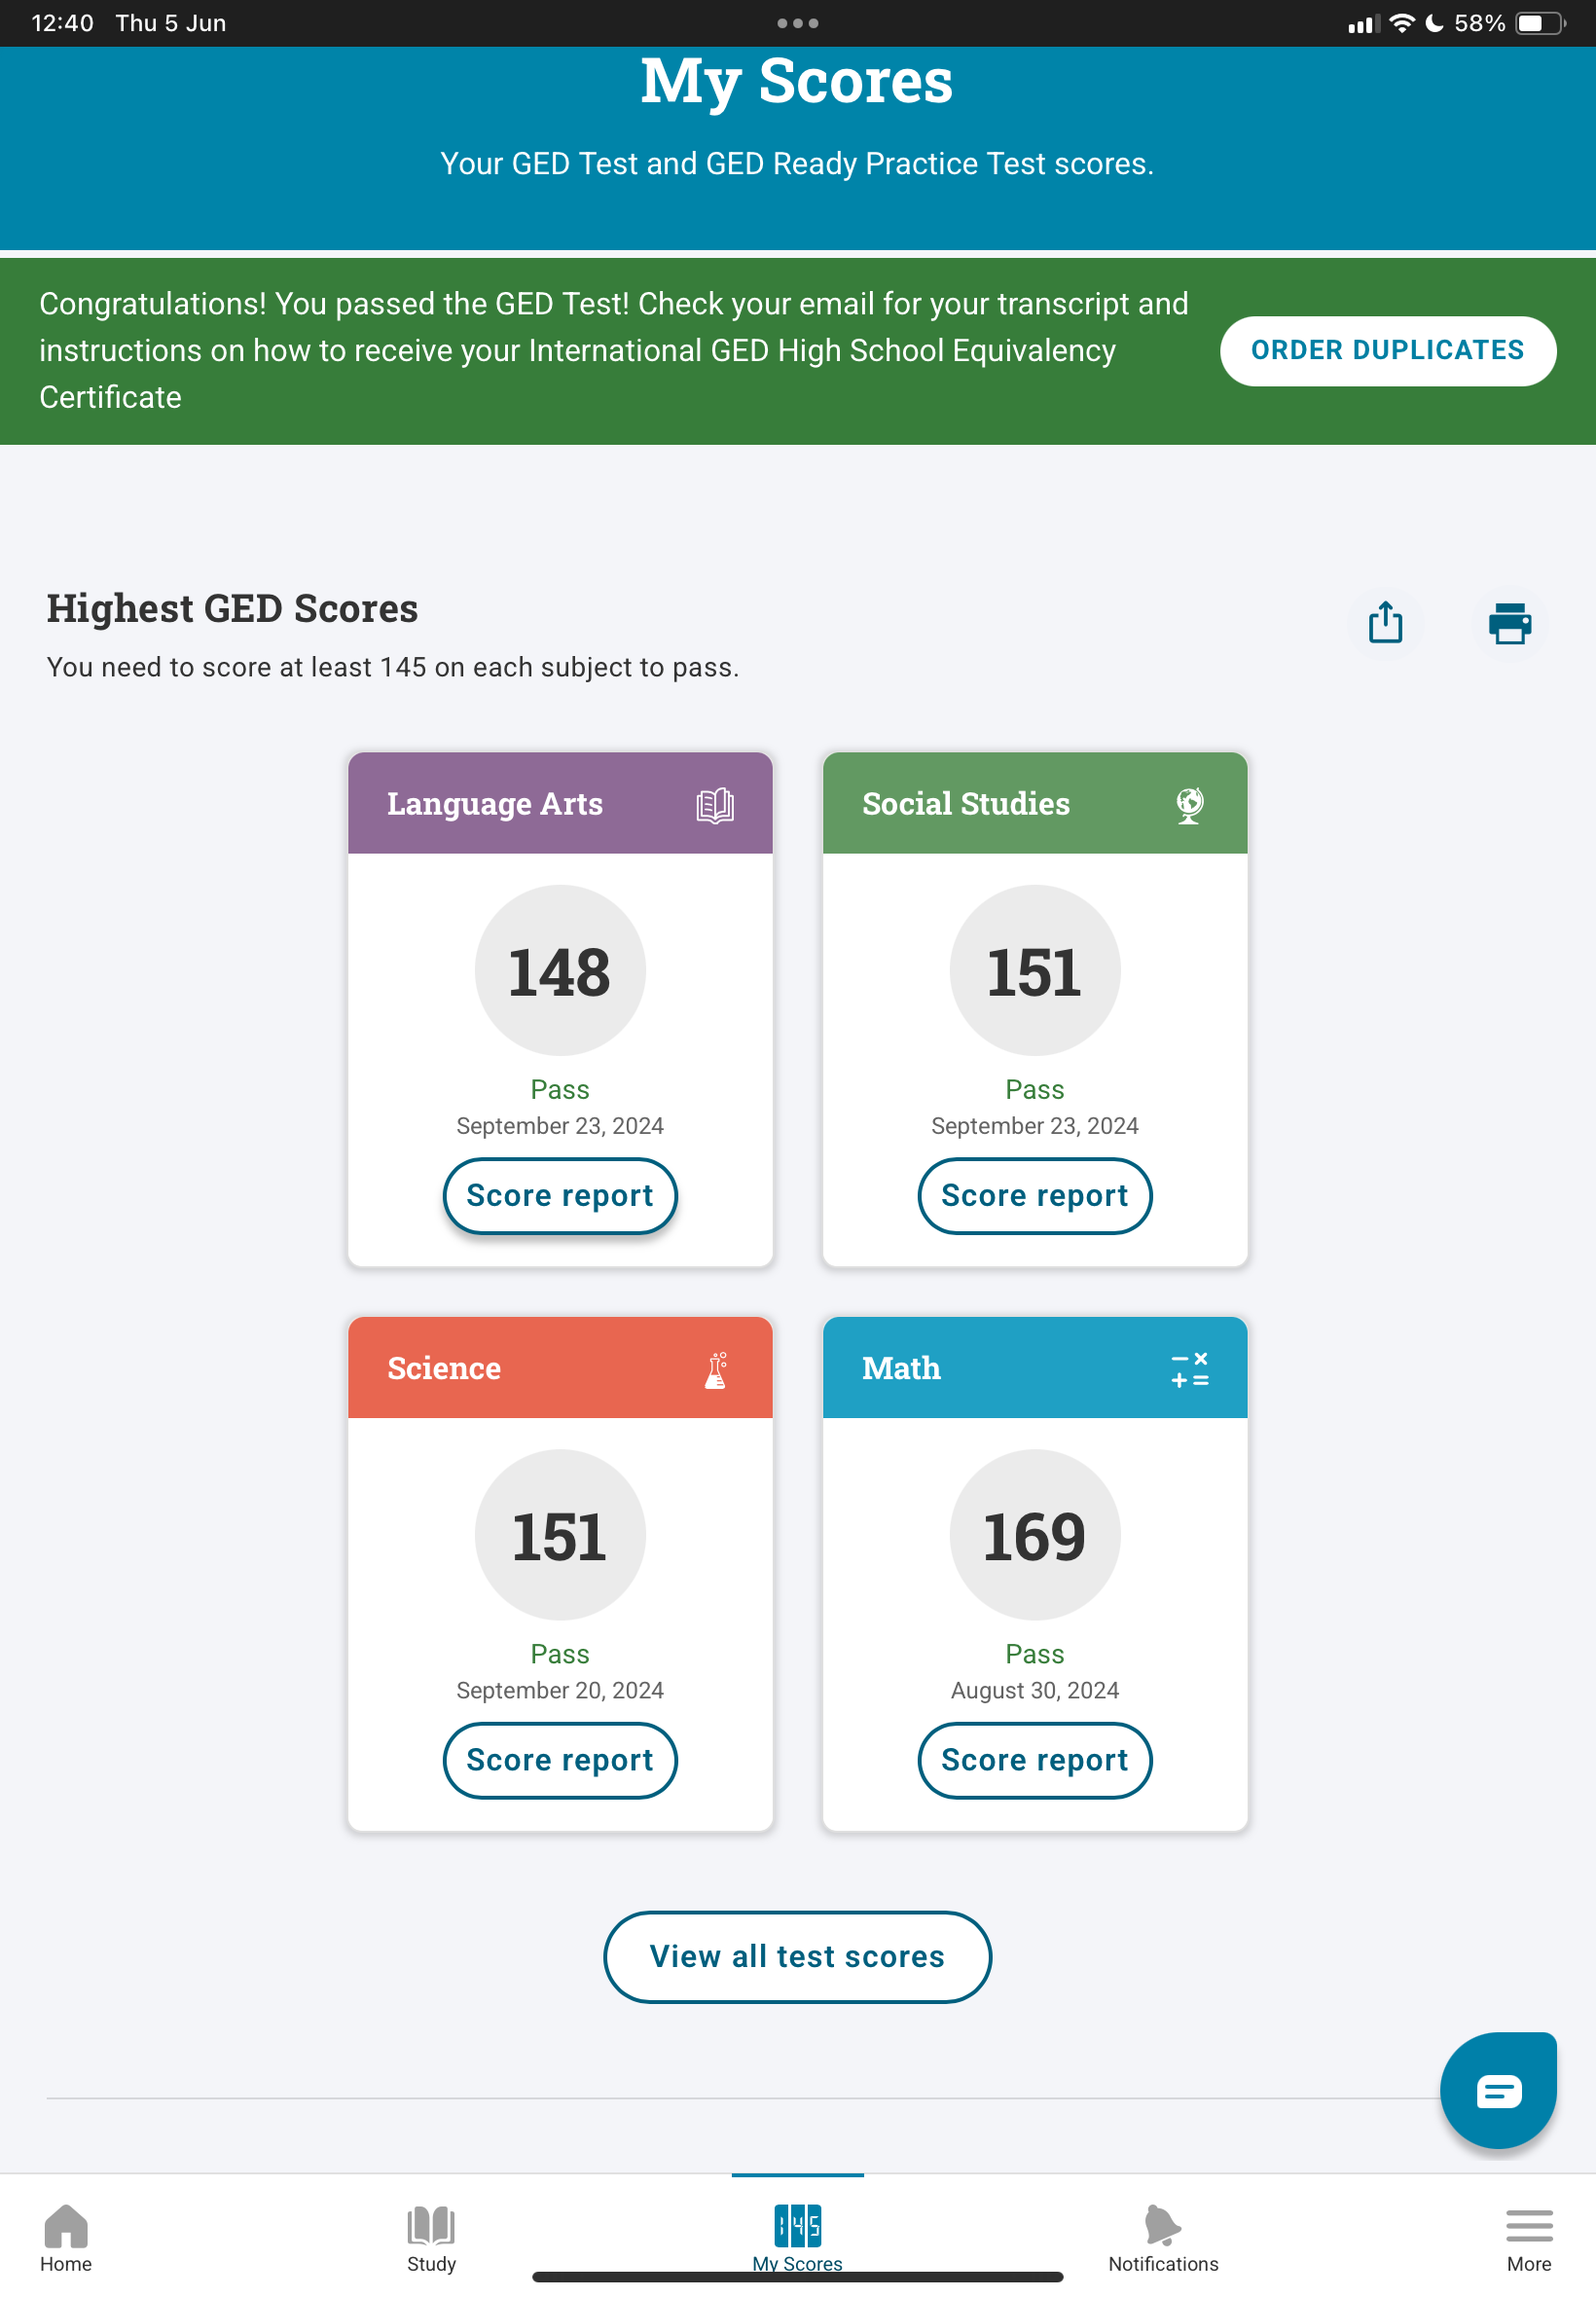The width and height of the screenshot is (1596, 2297).
Task: Open the Social Studies score report
Action: tap(1034, 1195)
